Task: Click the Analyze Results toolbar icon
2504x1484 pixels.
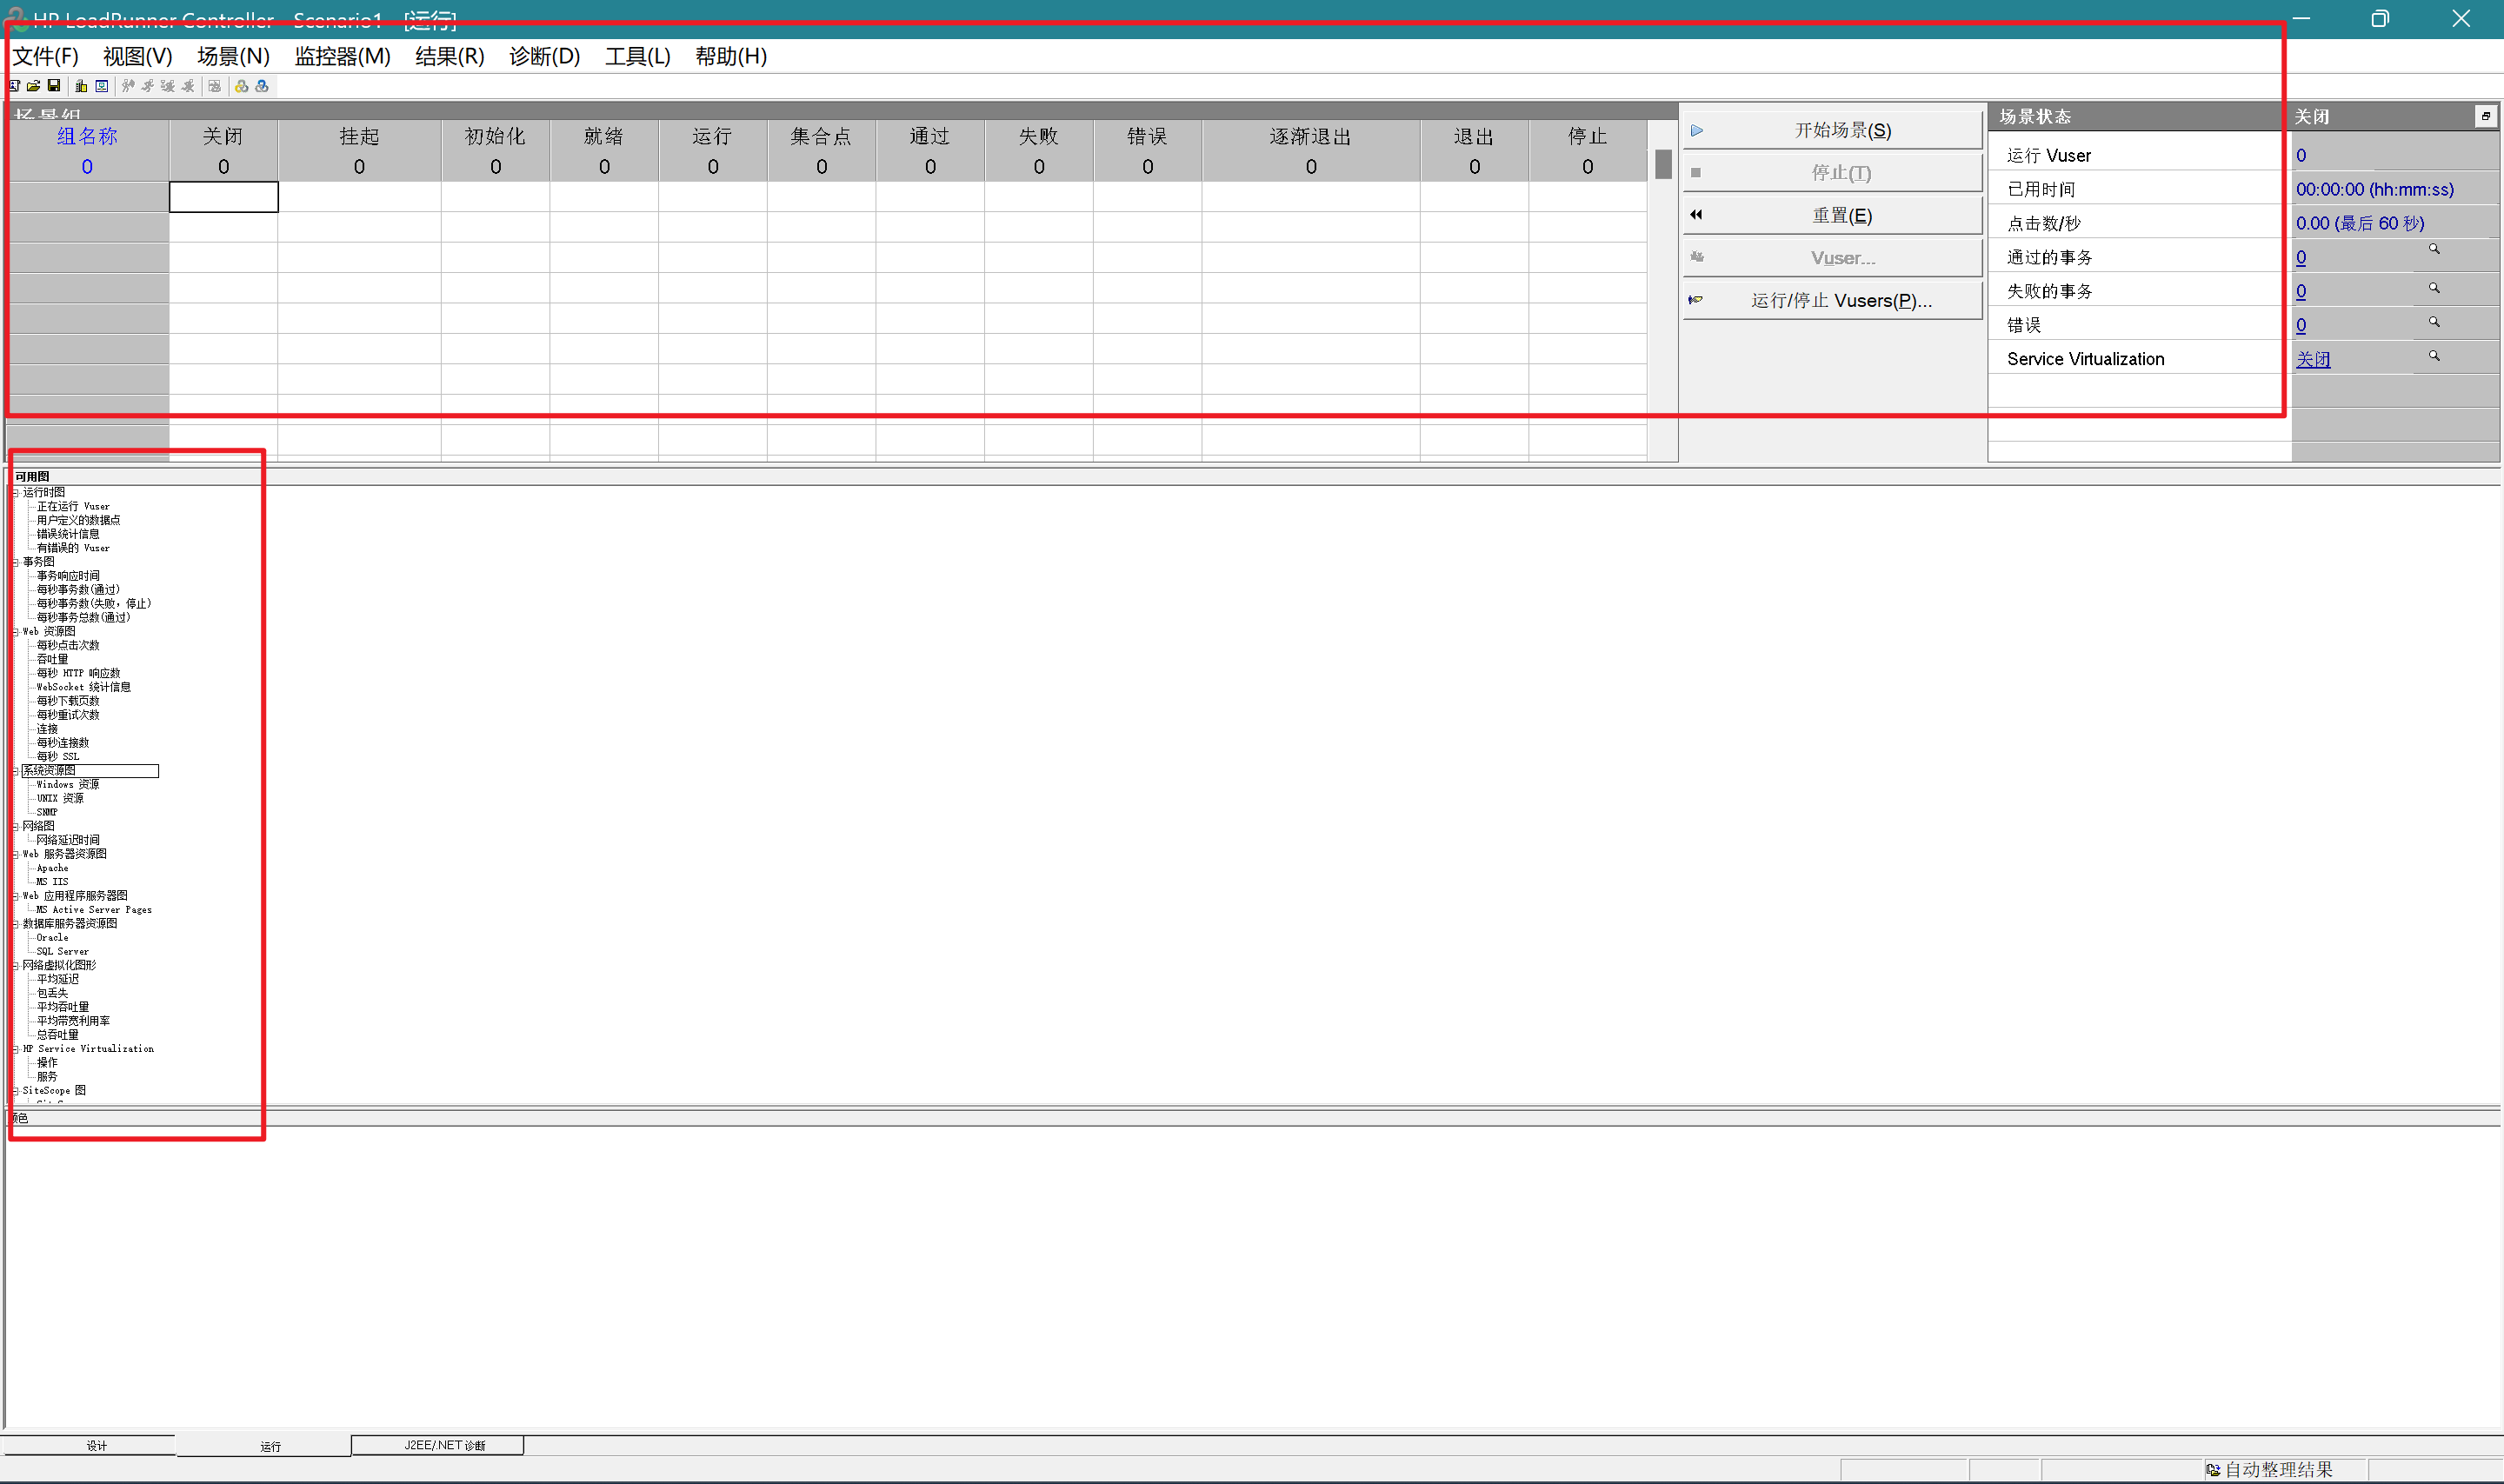Action: [215, 86]
